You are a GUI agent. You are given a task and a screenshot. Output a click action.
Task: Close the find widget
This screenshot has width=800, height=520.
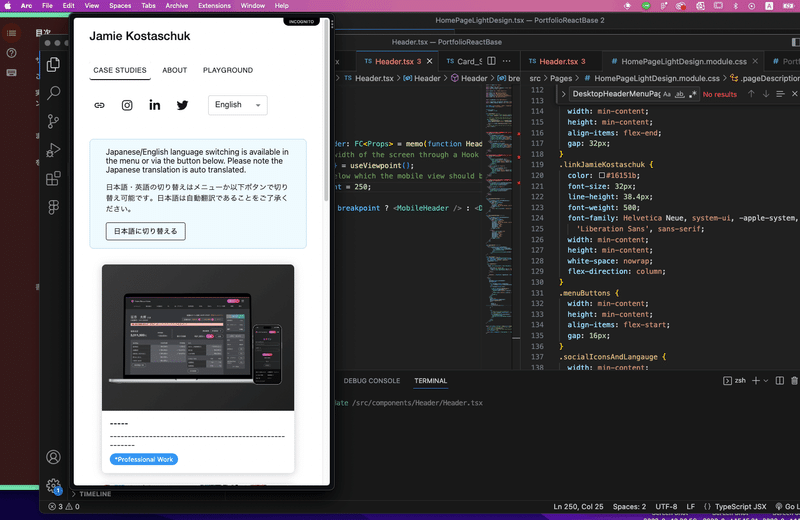(x=794, y=94)
